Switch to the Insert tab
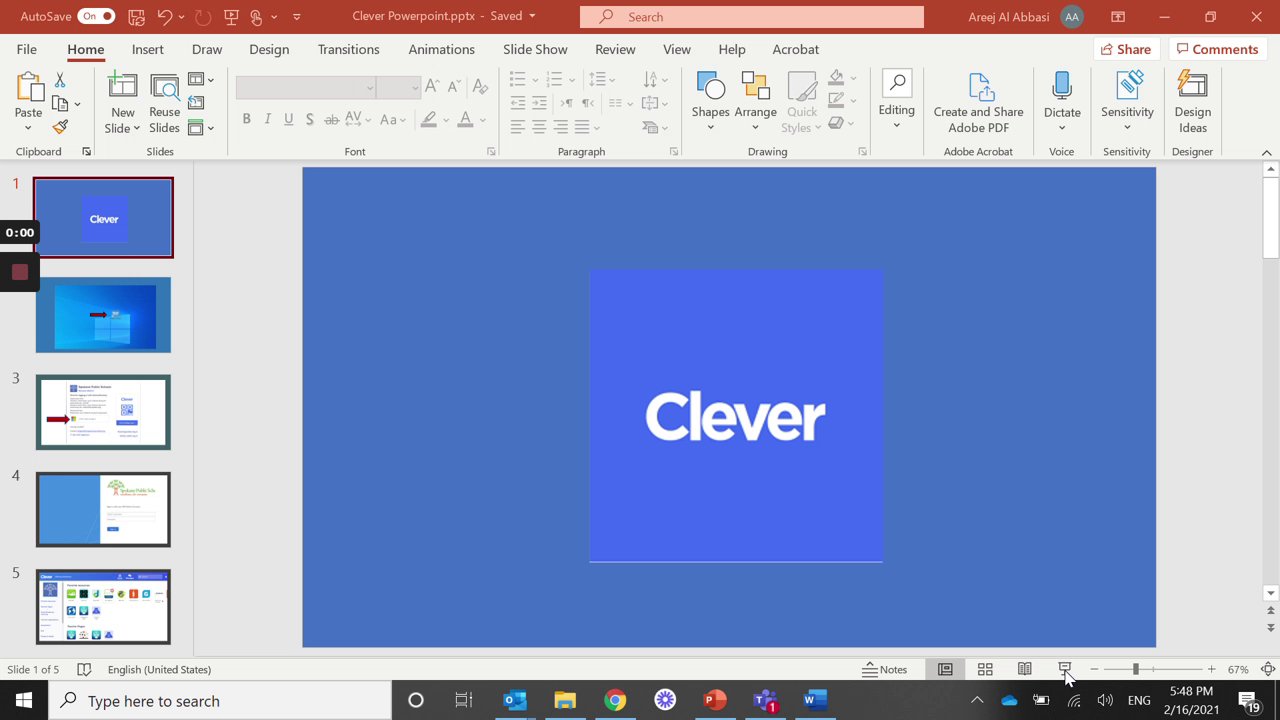Image resolution: width=1280 pixels, height=720 pixels. point(148,49)
